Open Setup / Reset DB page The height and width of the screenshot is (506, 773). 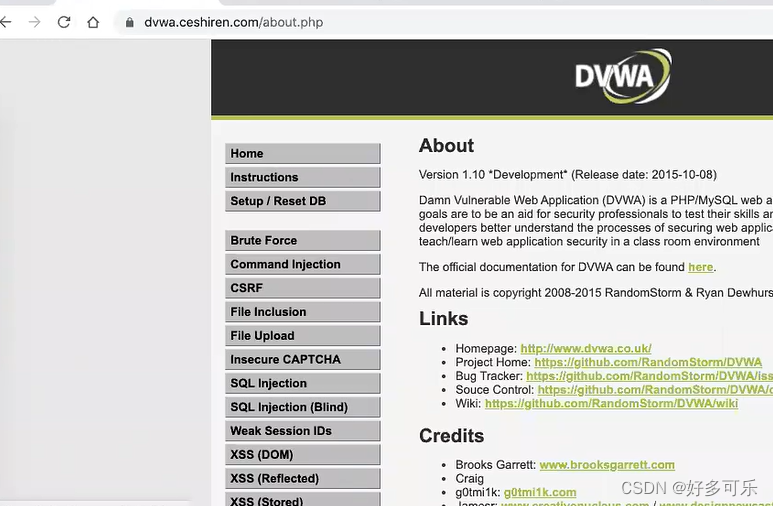(x=303, y=201)
